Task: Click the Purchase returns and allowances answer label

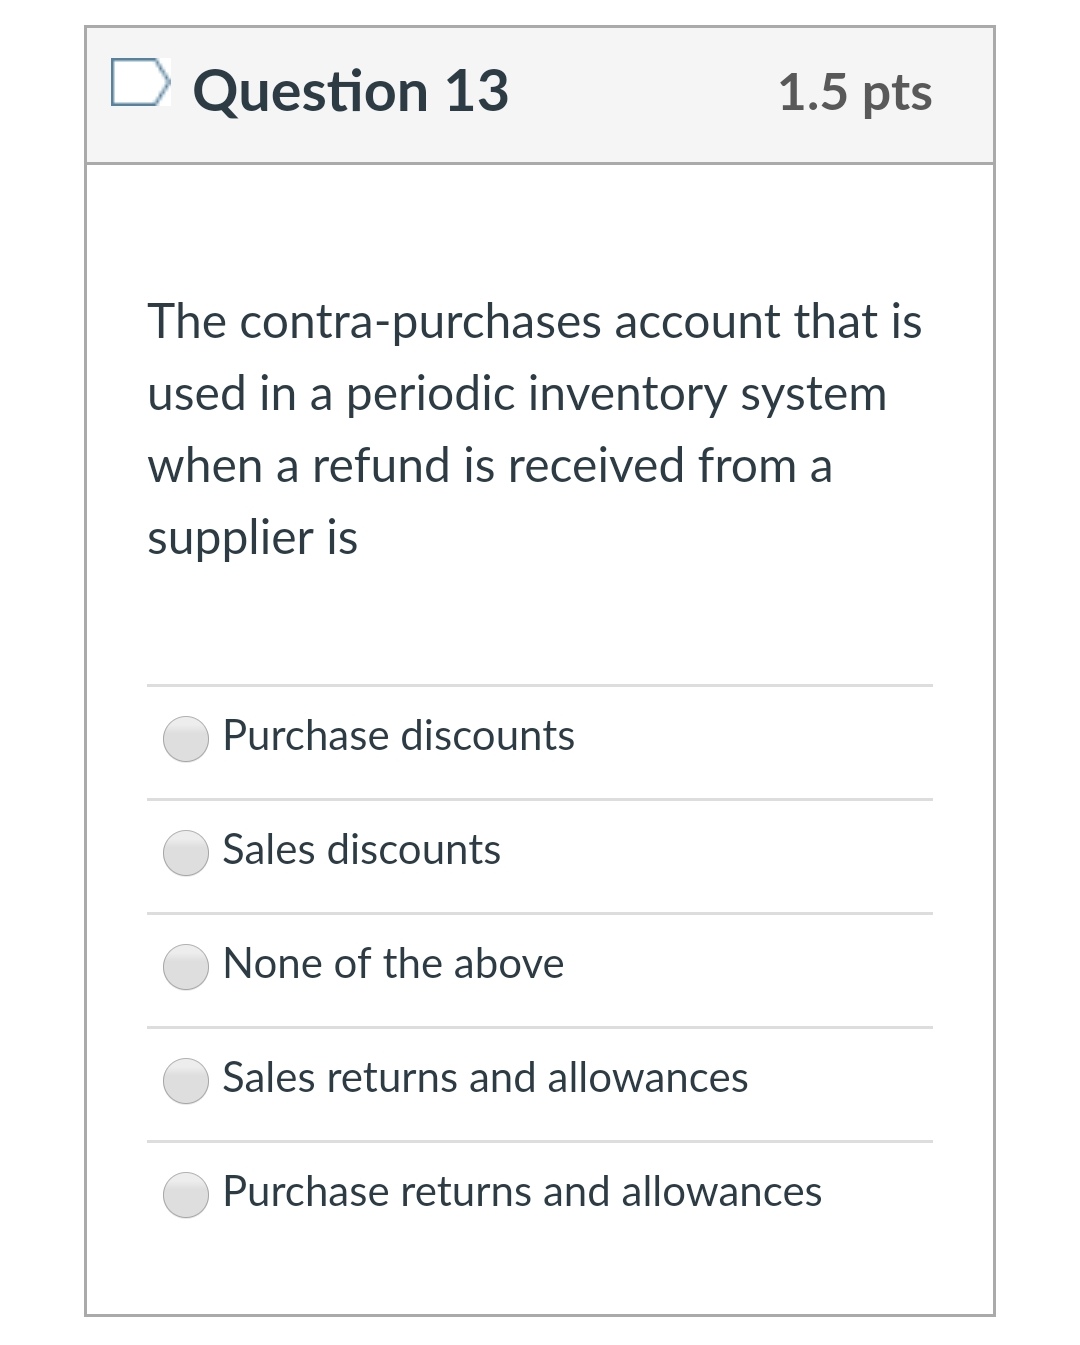Action: (x=522, y=1194)
